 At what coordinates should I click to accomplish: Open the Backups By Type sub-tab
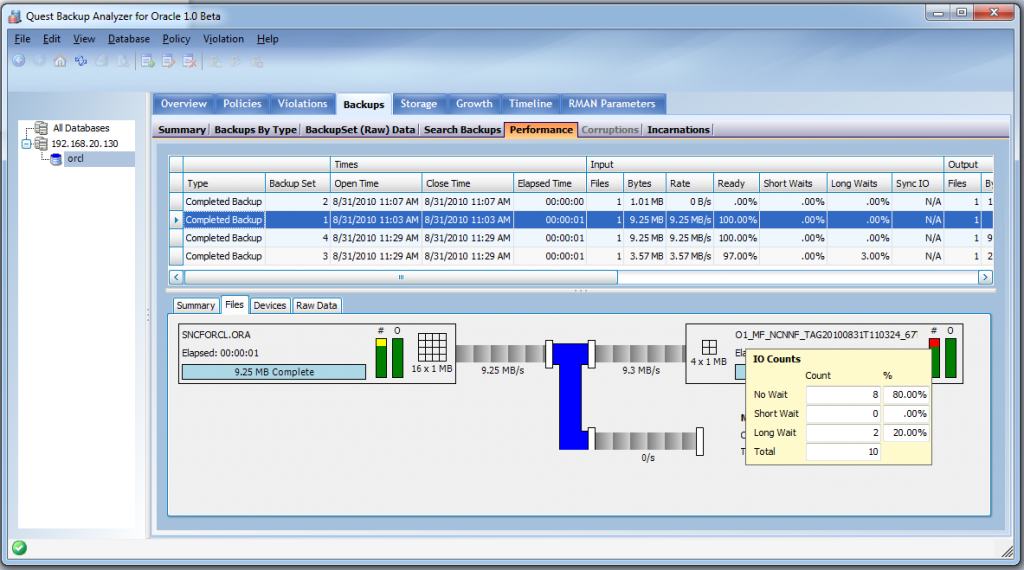coord(255,130)
